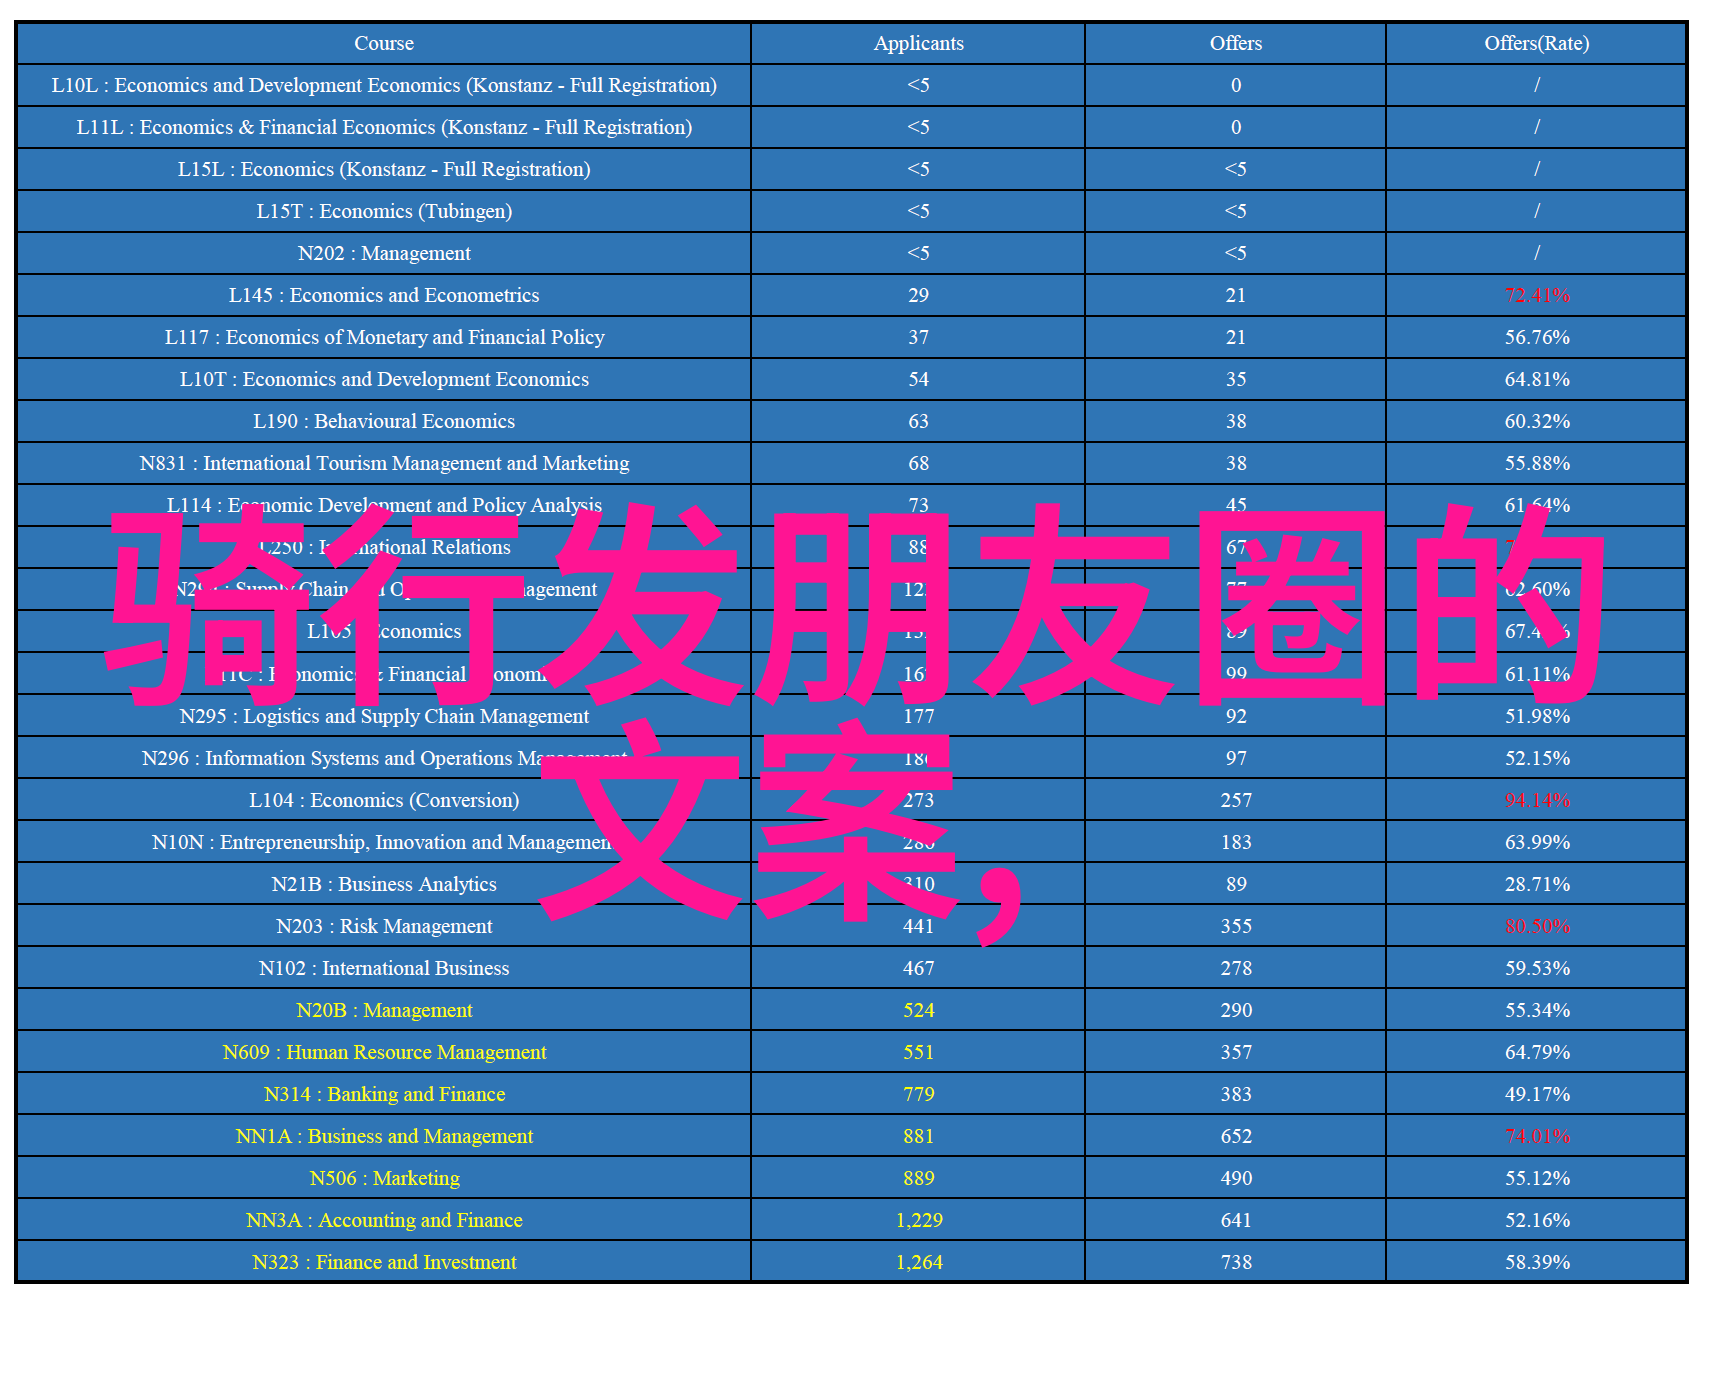The width and height of the screenshot is (1711, 1374).
Task: Click the 490 offers value
Action: point(1236,1178)
